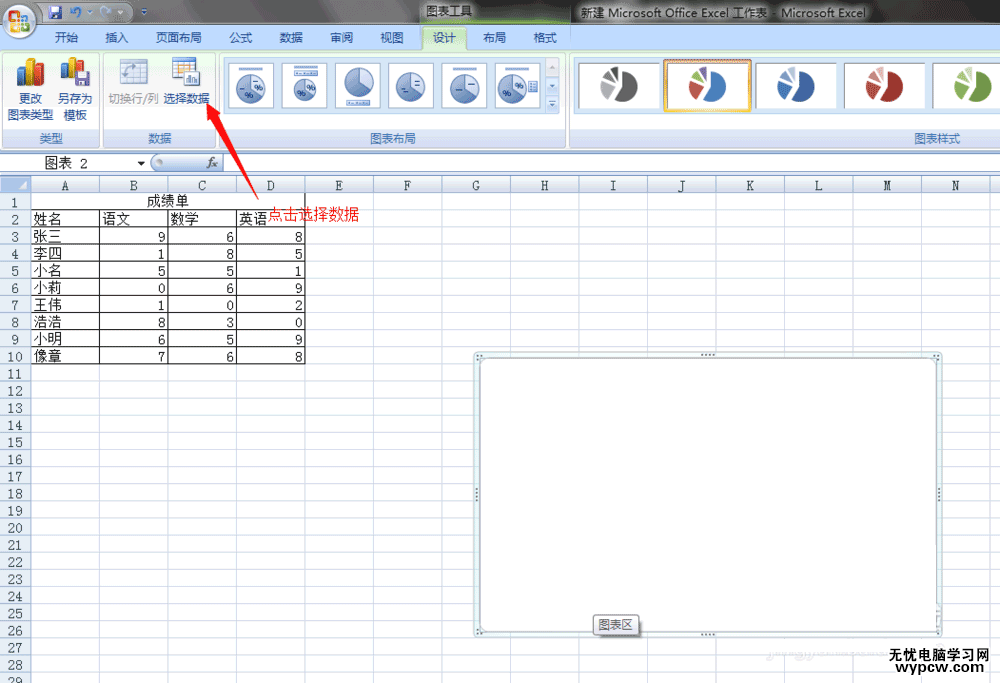Open the 页面布局 ribbon tab
The image size is (1000, 683).
[x=179, y=38]
